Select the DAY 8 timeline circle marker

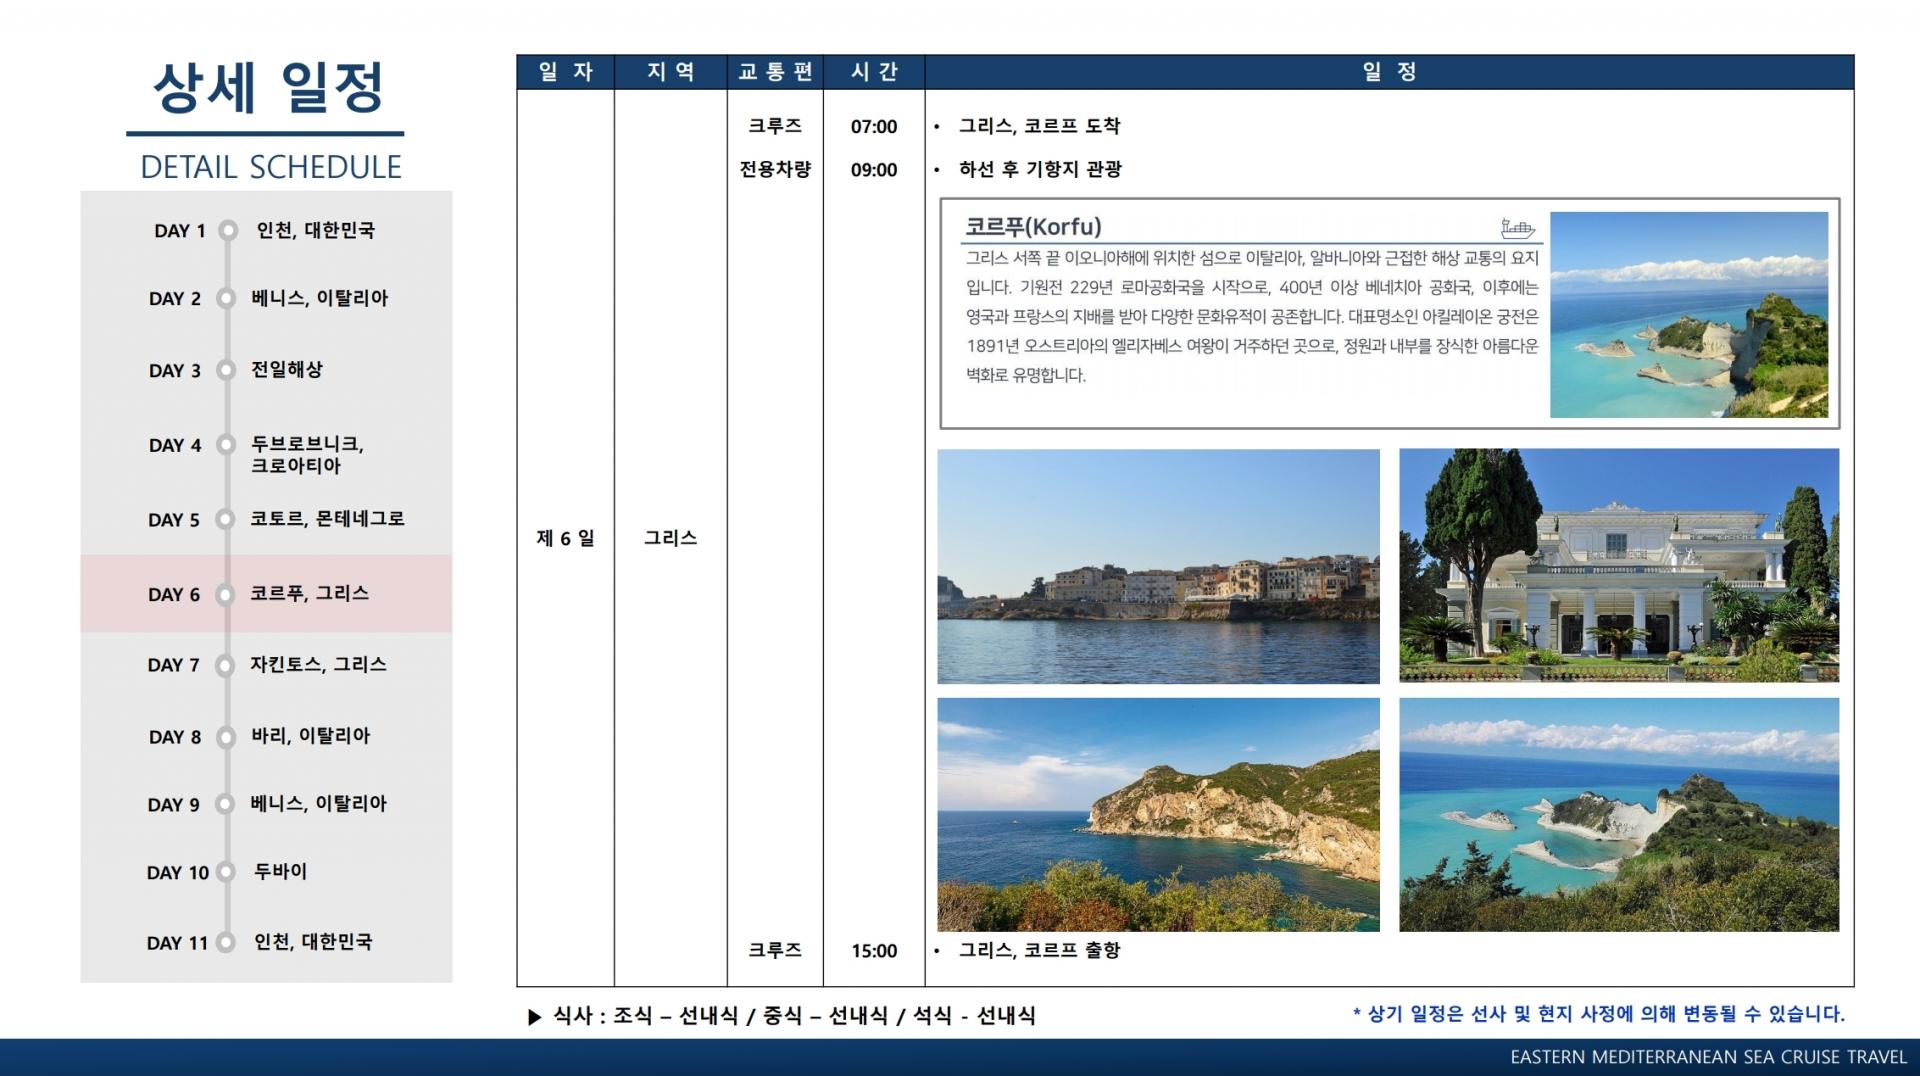pos(227,737)
